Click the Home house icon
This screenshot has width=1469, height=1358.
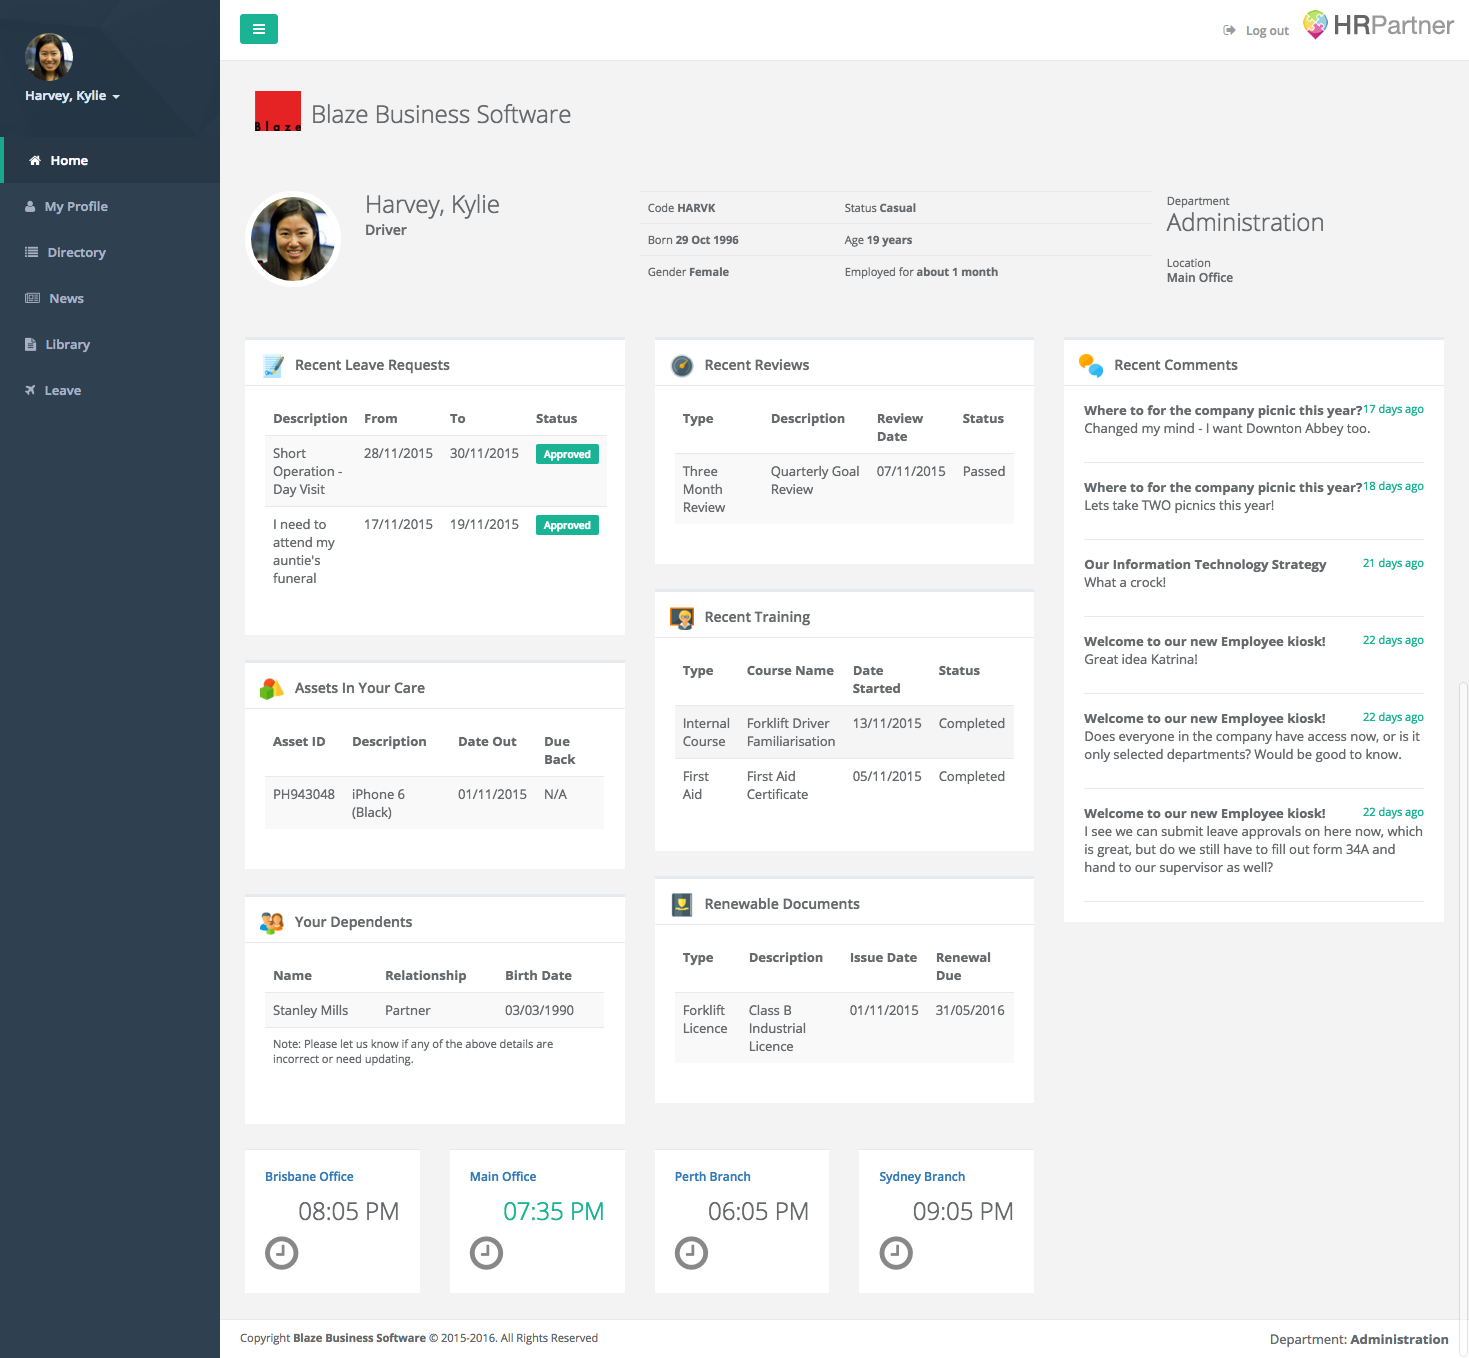pyautogui.click(x=35, y=160)
